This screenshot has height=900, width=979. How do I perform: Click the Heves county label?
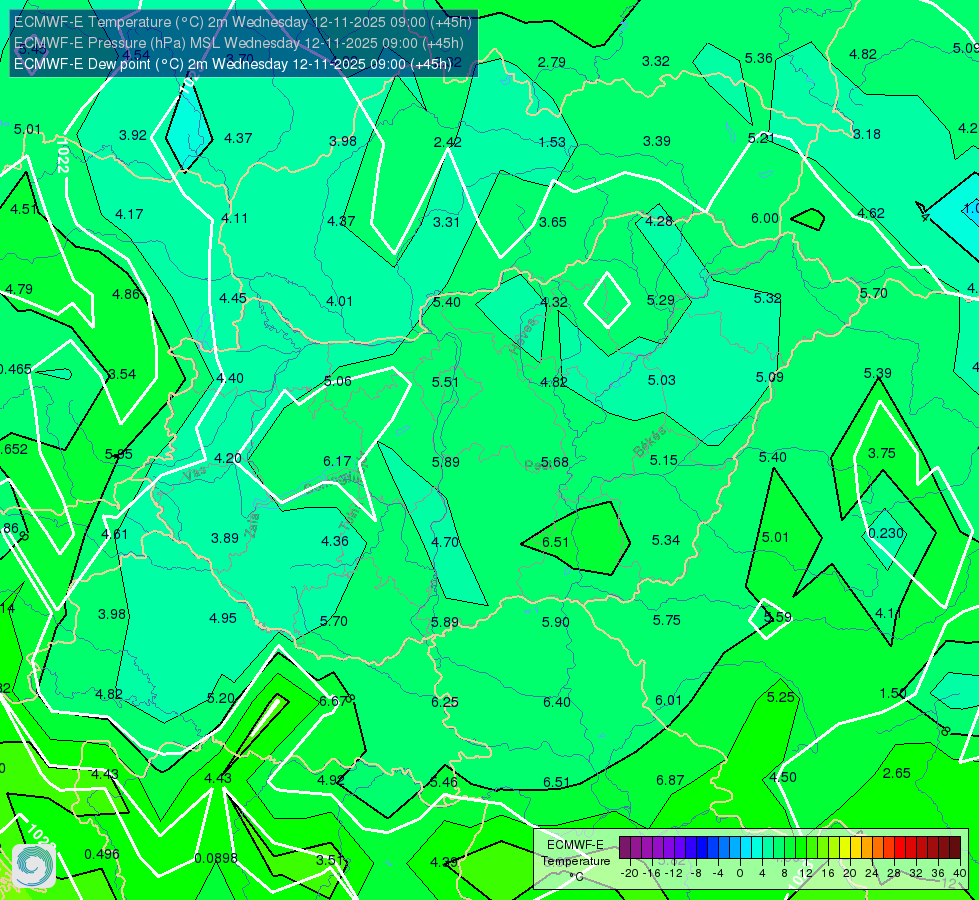coord(523,337)
